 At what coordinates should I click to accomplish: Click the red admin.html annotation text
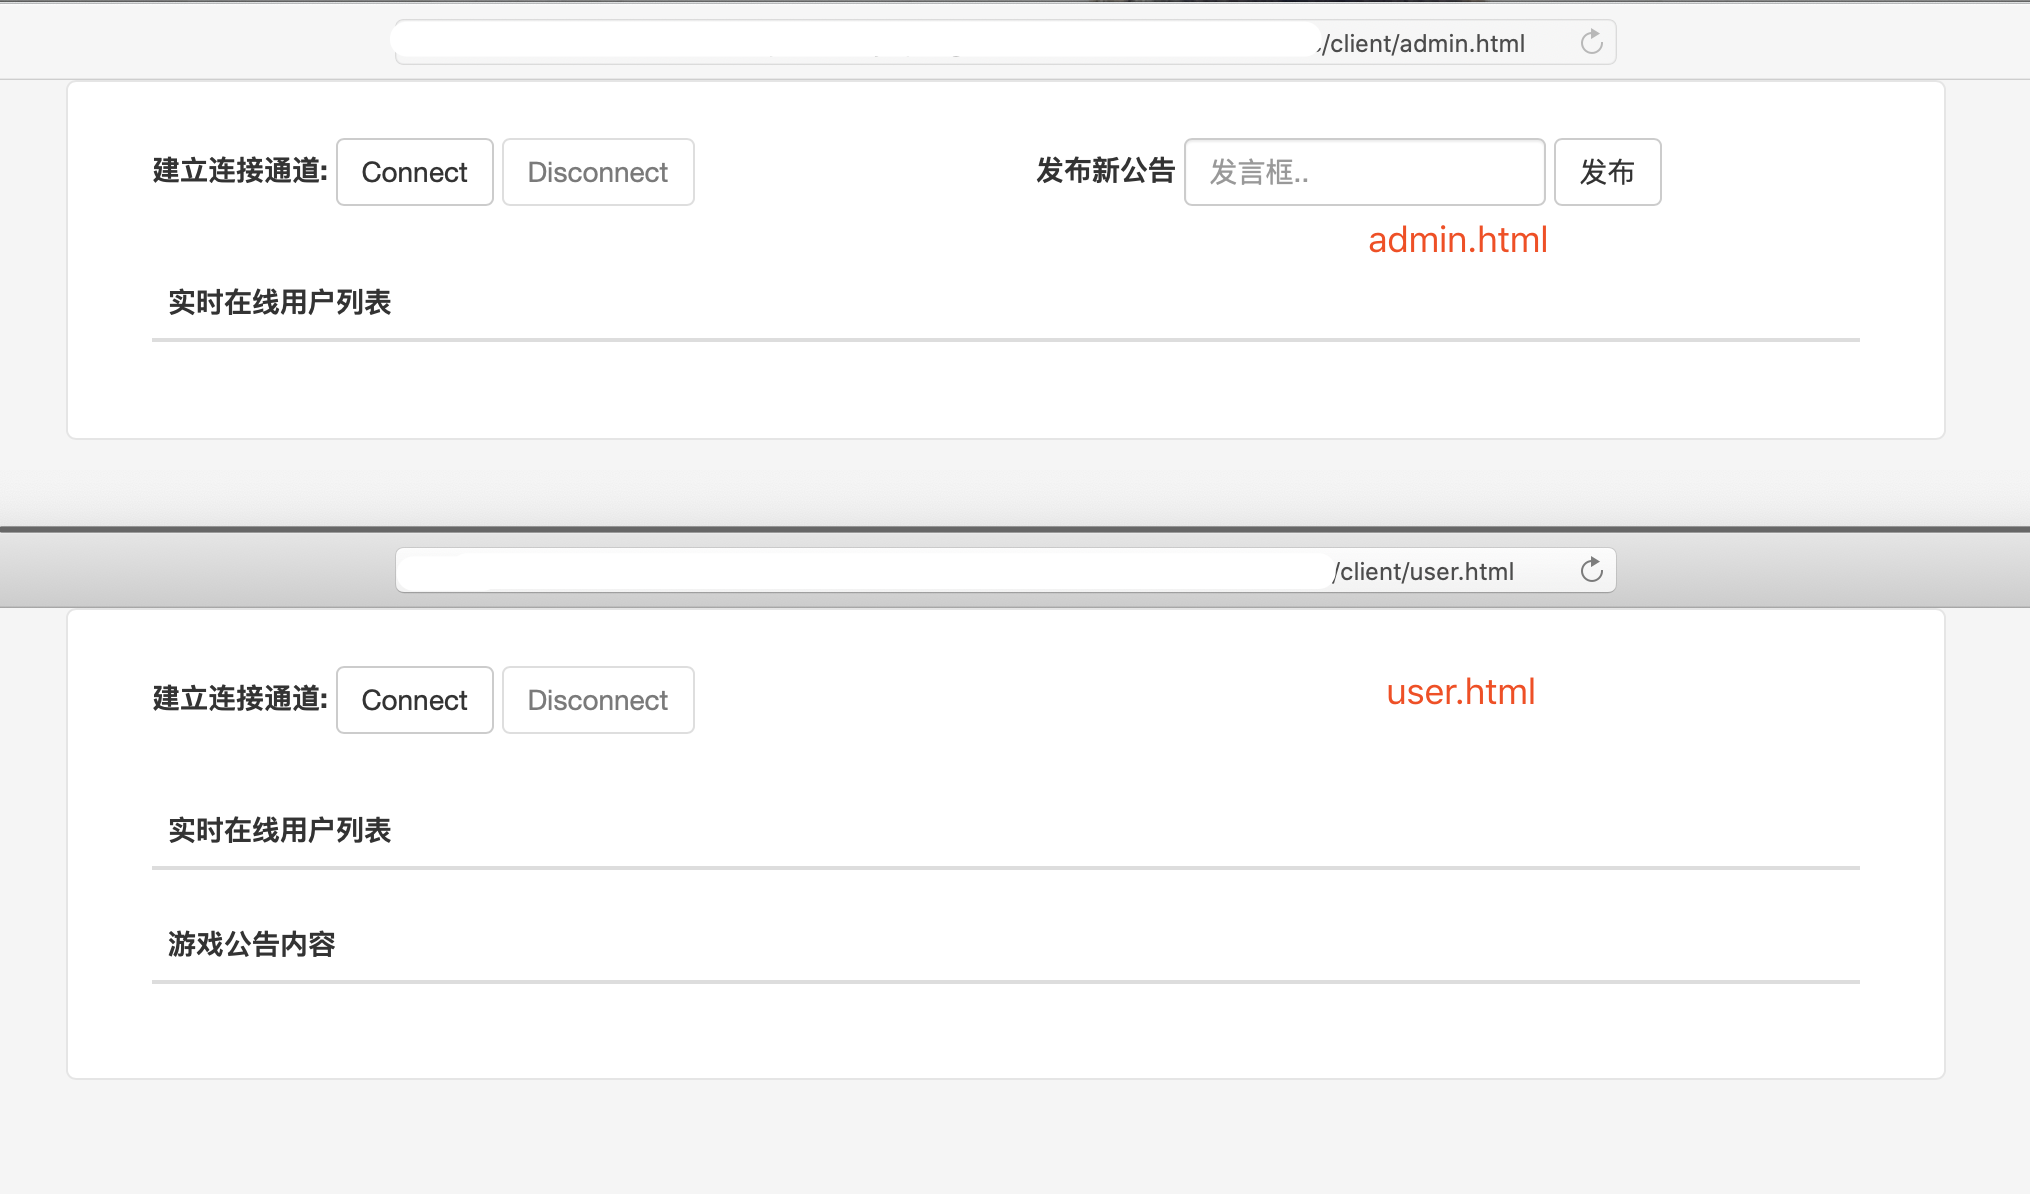(x=1457, y=240)
